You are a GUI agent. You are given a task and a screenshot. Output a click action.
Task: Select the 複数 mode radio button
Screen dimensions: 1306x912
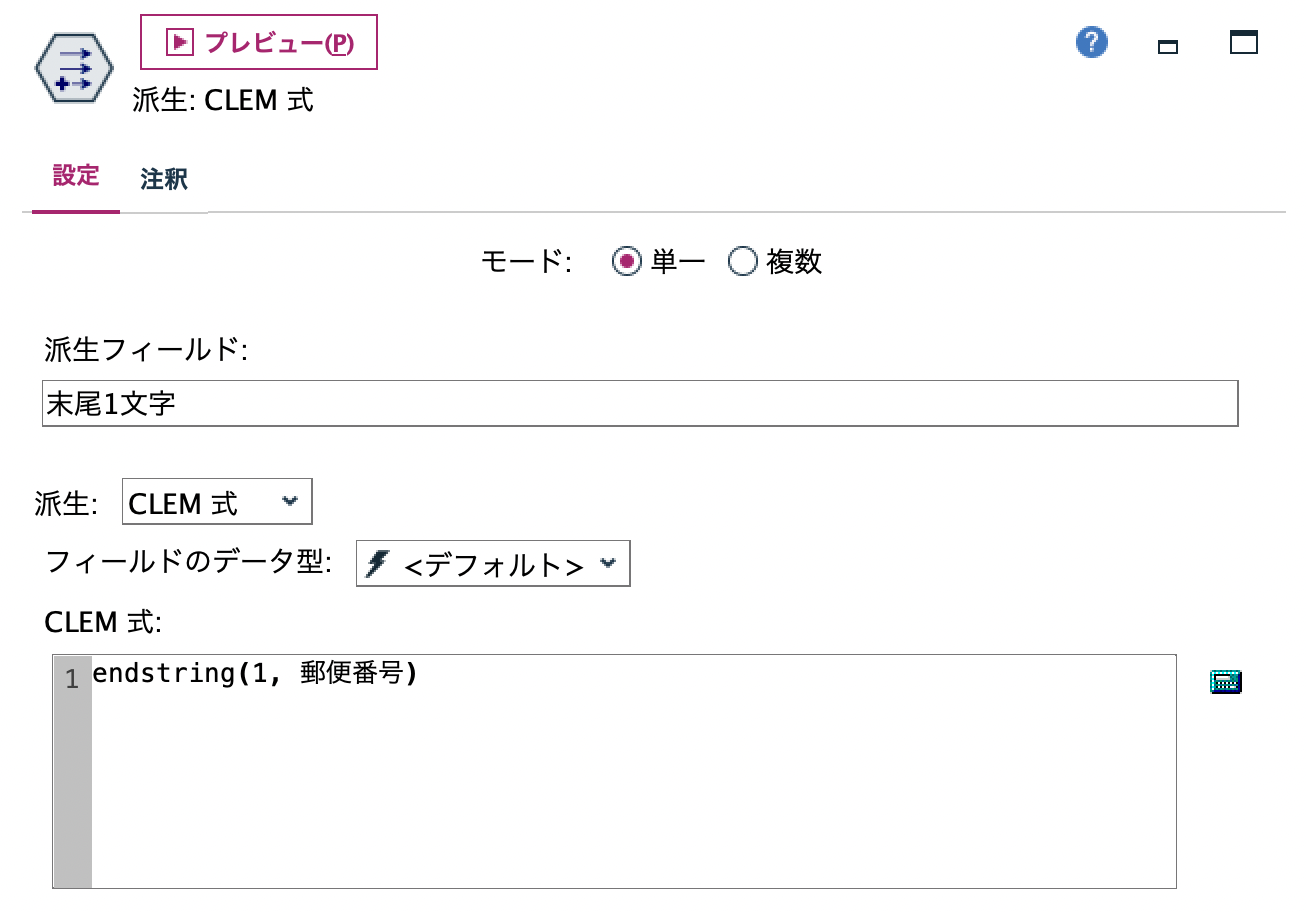click(742, 261)
